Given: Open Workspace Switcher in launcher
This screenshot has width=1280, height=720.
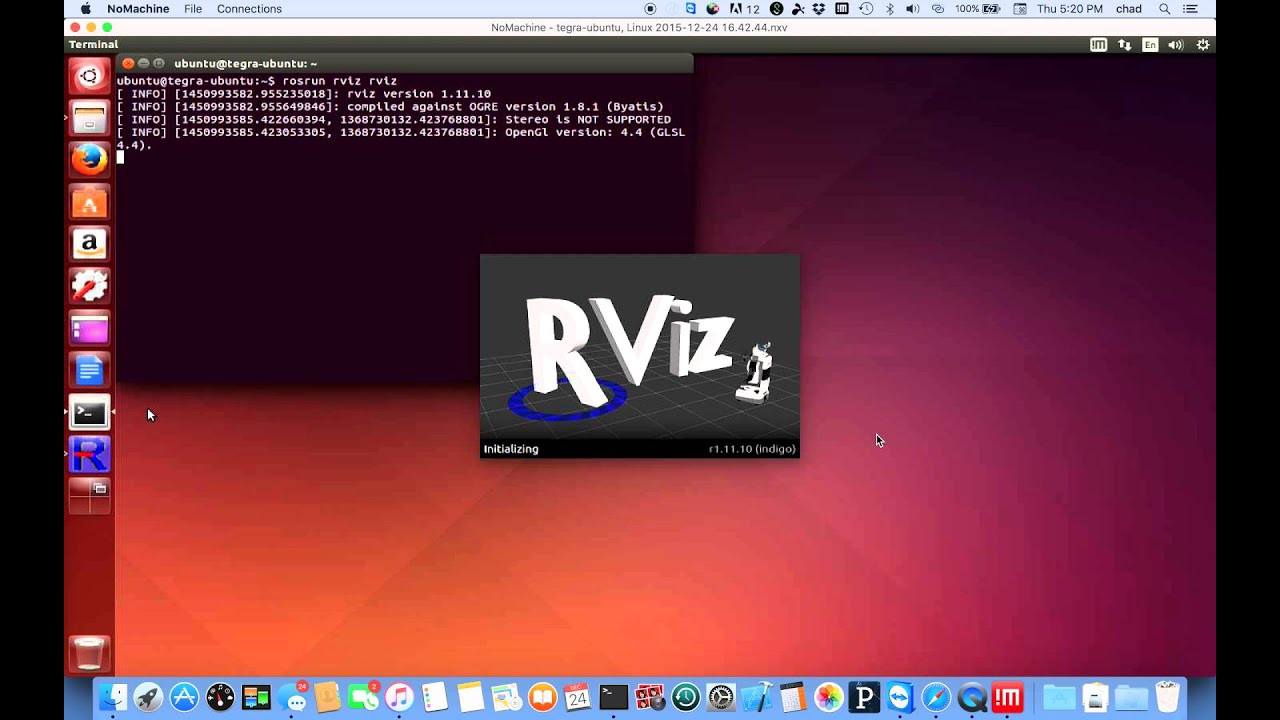Looking at the screenshot, I should 89,496.
